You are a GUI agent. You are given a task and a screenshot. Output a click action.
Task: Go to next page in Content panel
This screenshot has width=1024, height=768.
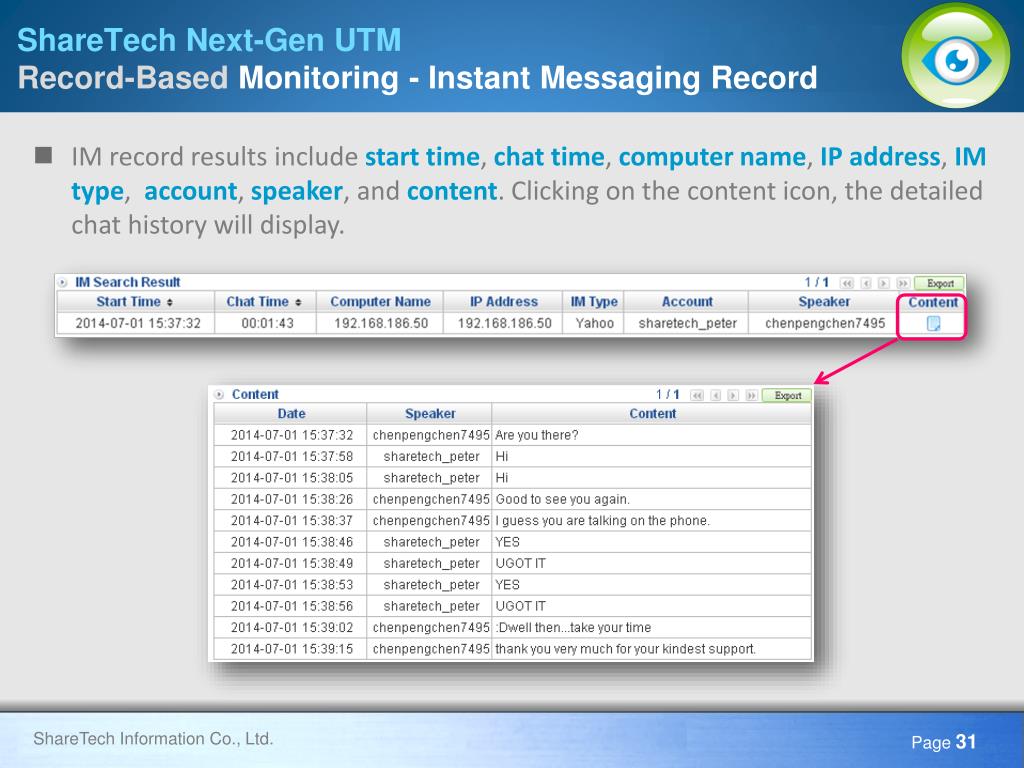(x=733, y=395)
